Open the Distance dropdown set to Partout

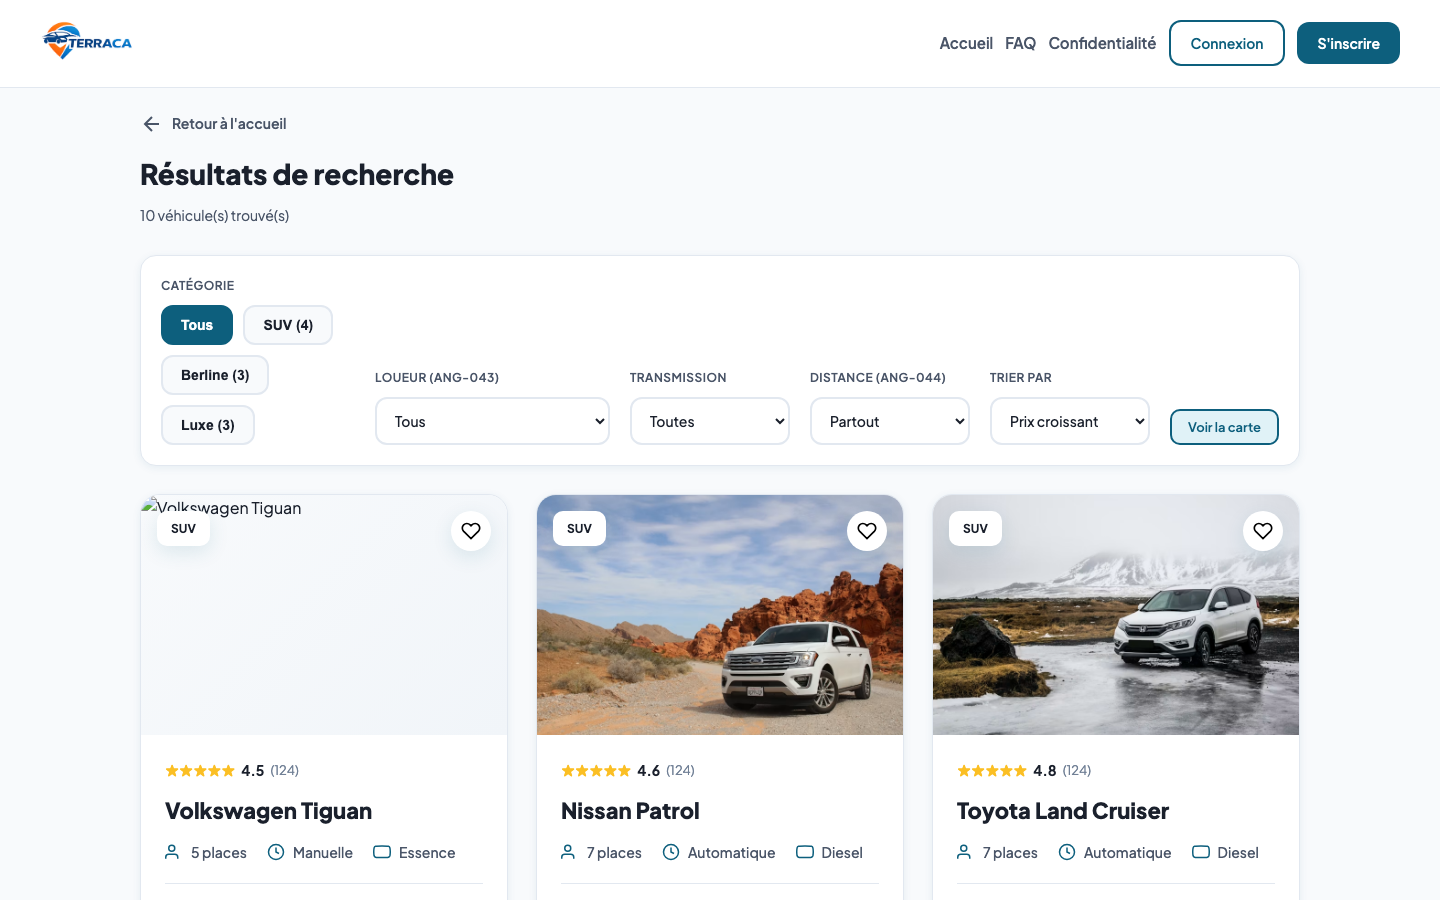[890, 421]
